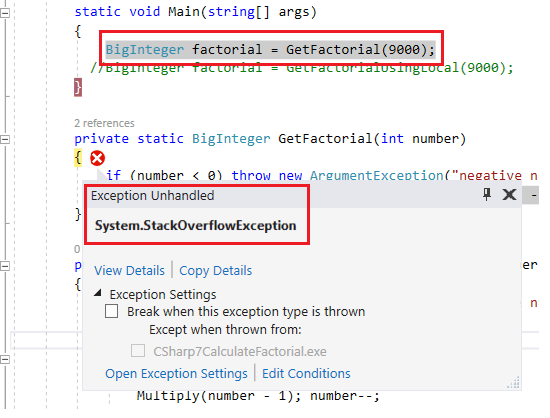Click the highlighted closing brace of Main
Screen dimensions: 550x418
[78, 87]
